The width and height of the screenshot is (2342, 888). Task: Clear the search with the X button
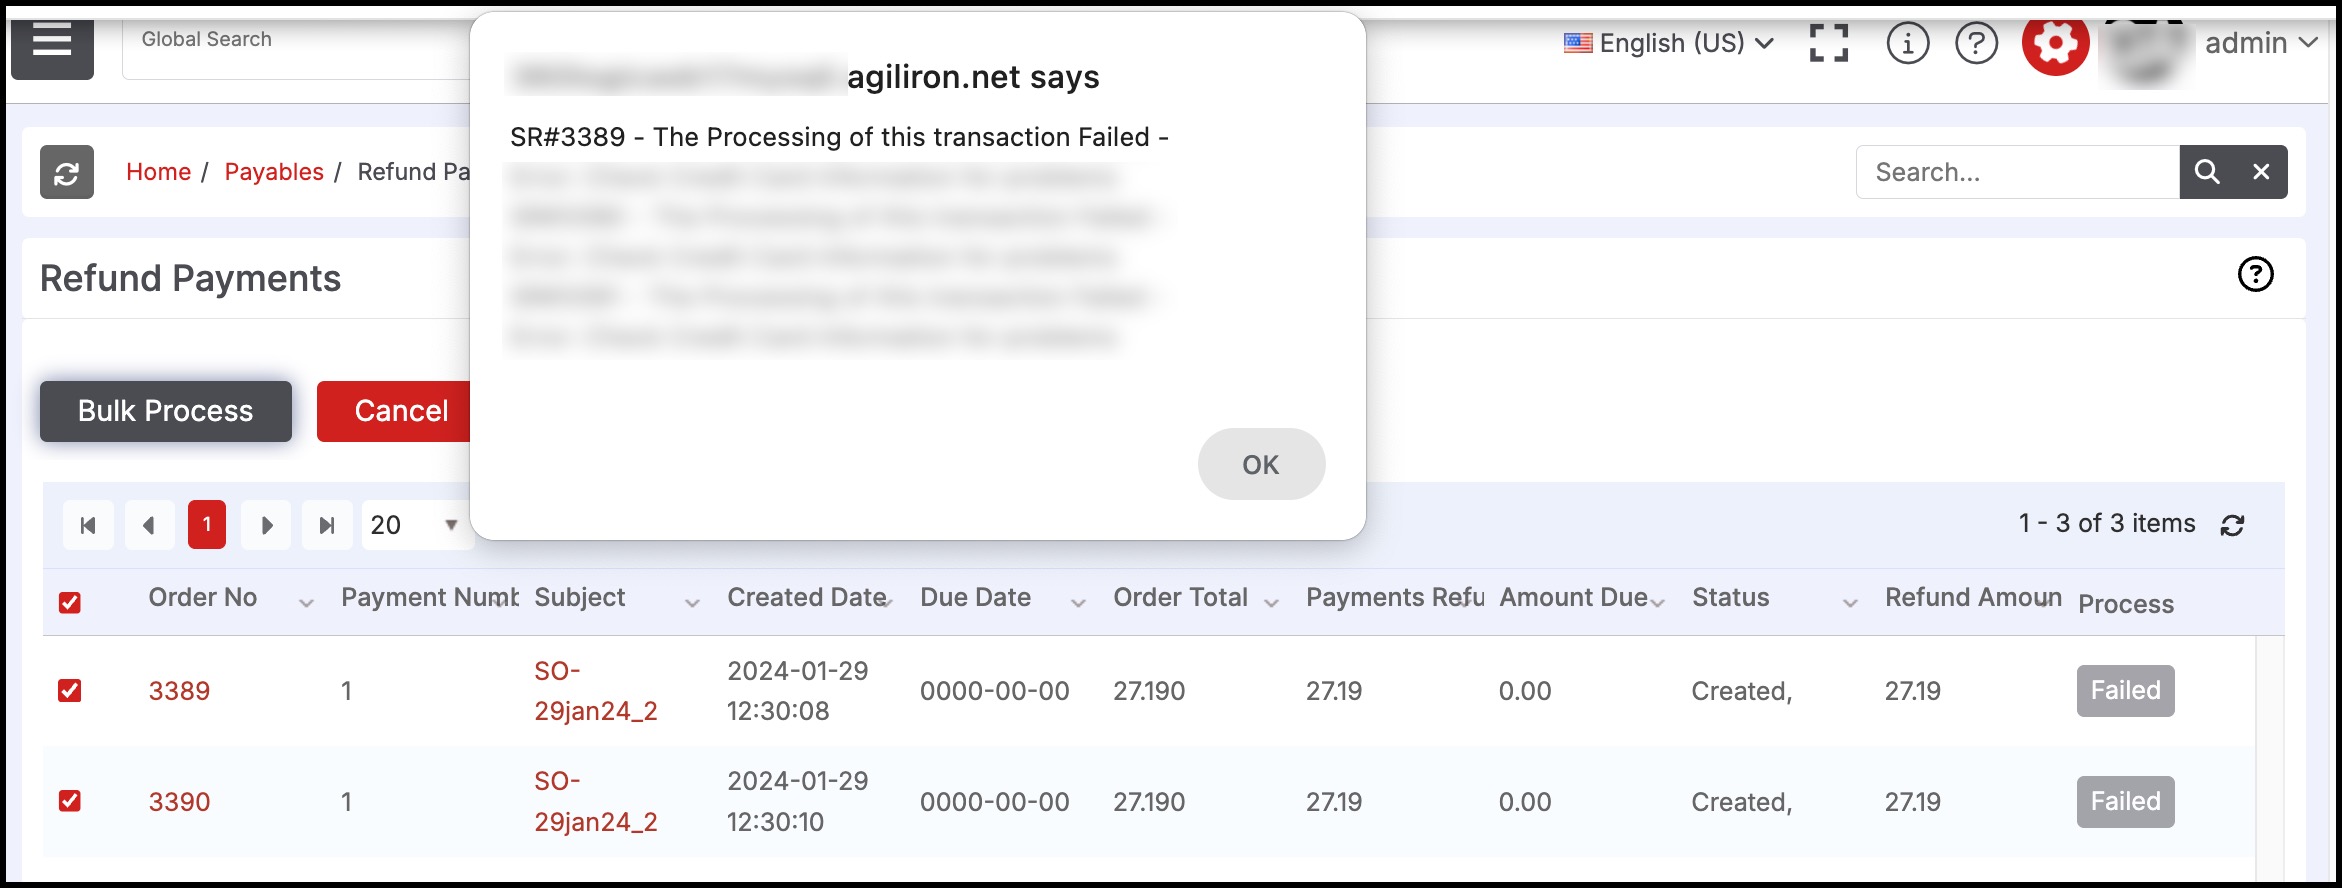(x=2261, y=172)
